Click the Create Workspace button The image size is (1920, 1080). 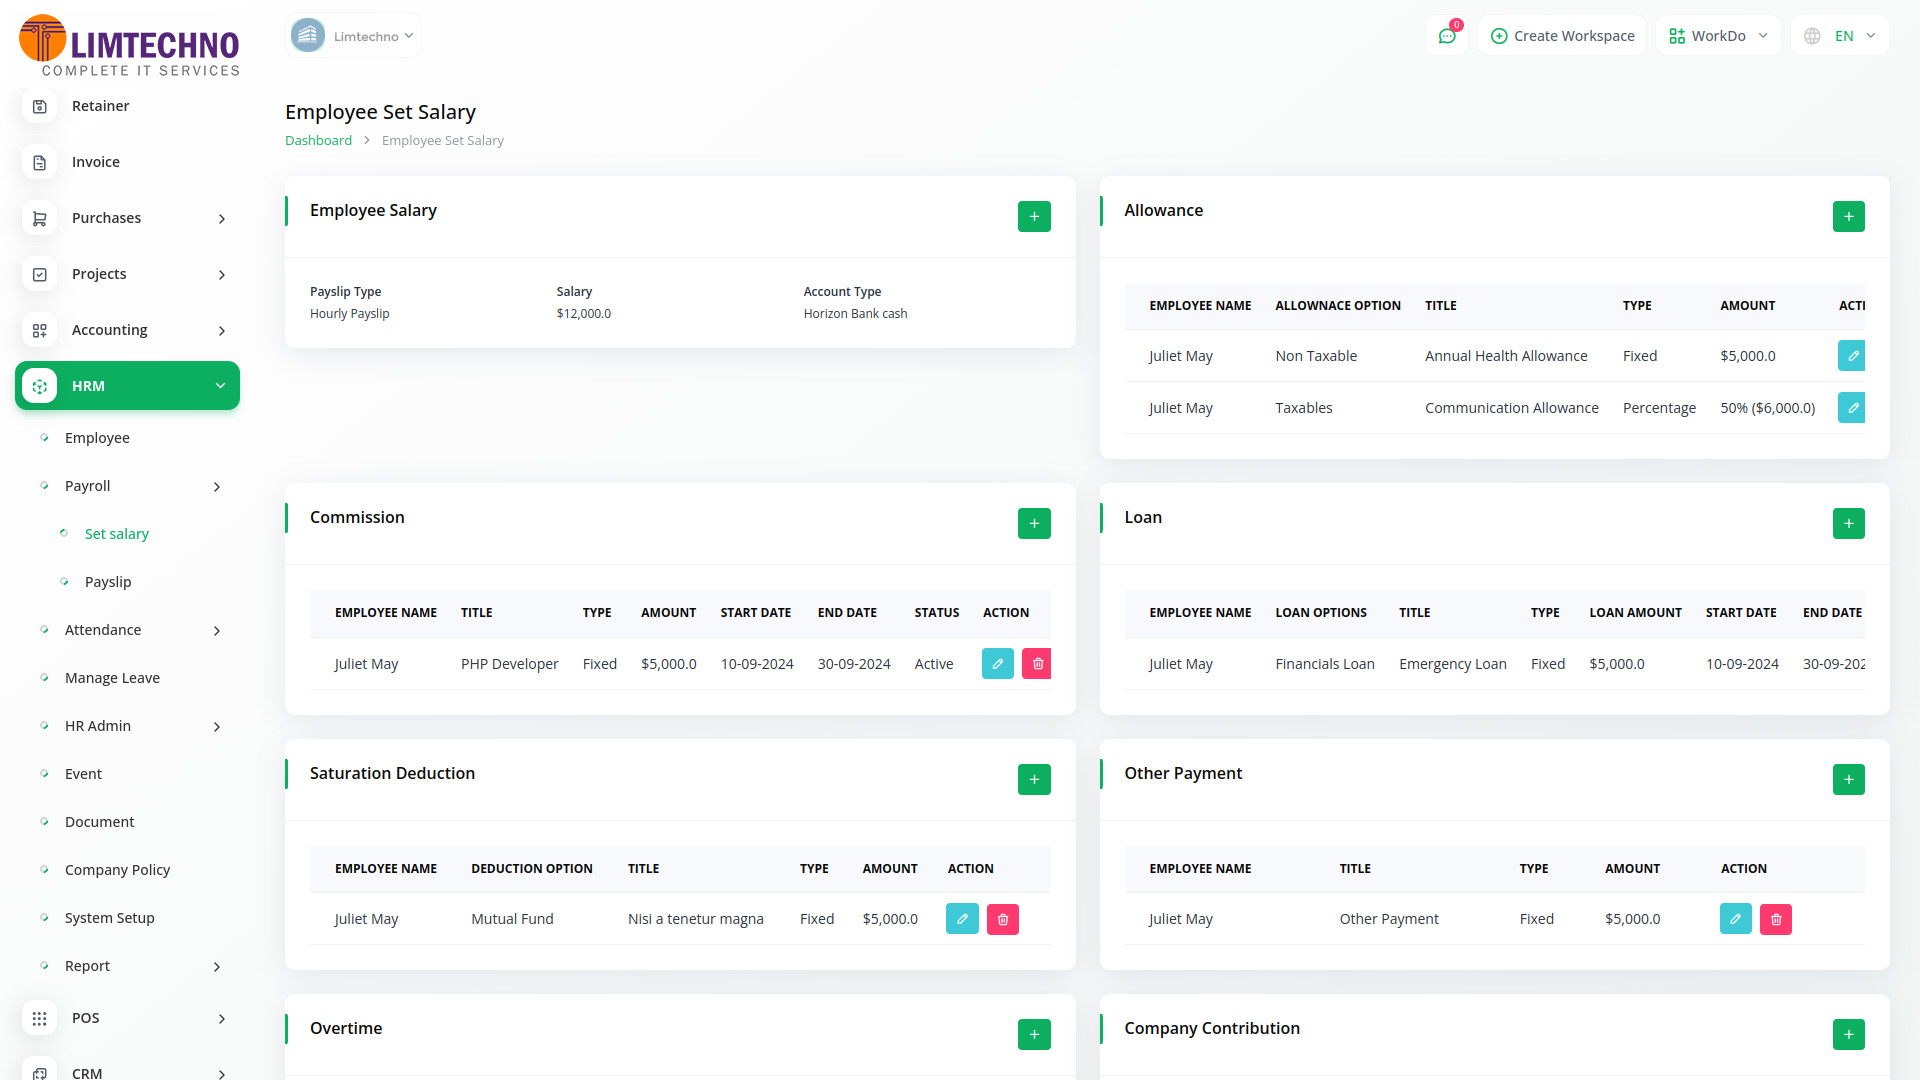click(1562, 36)
